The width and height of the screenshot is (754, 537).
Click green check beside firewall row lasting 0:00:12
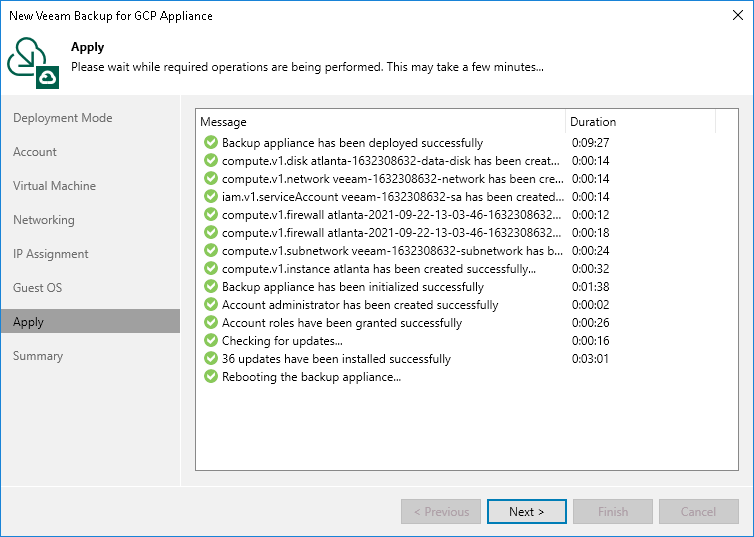coord(211,214)
